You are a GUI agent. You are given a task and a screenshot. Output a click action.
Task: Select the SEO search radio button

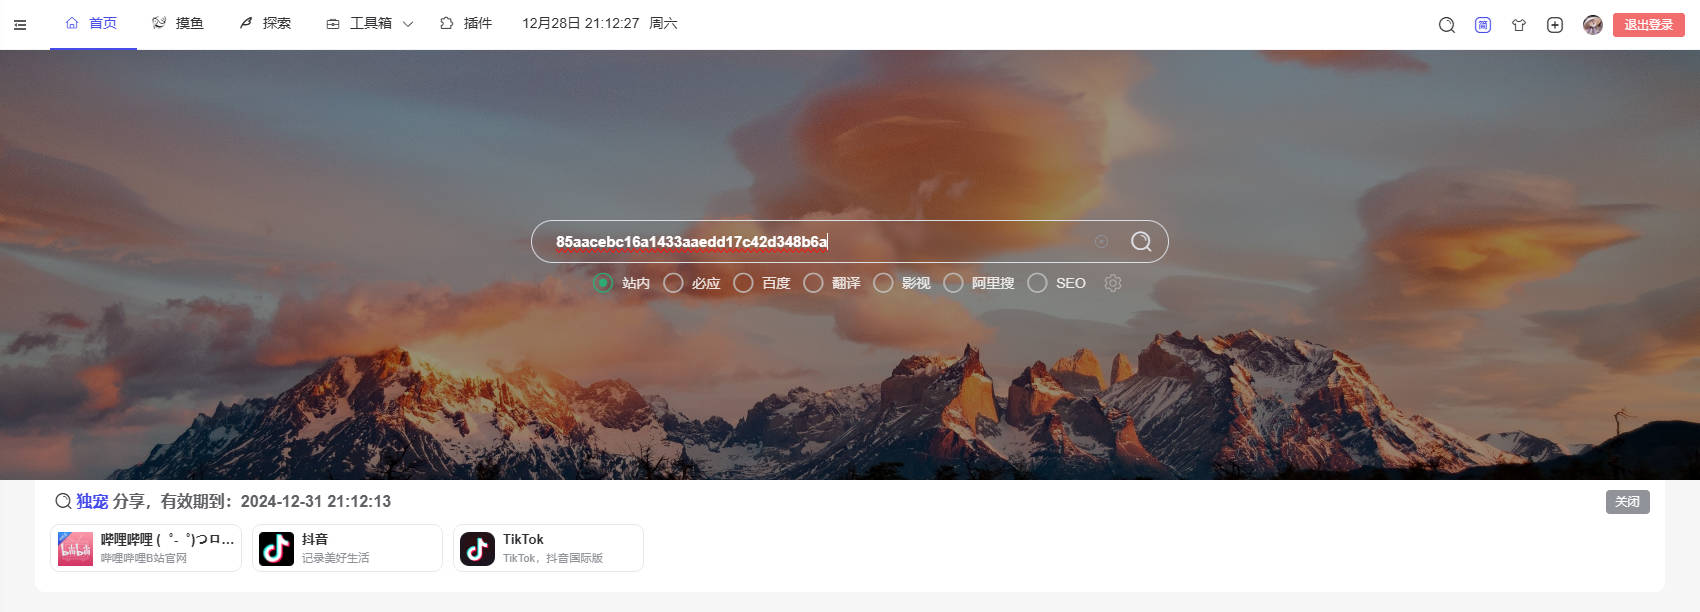click(x=1037, y=283)
